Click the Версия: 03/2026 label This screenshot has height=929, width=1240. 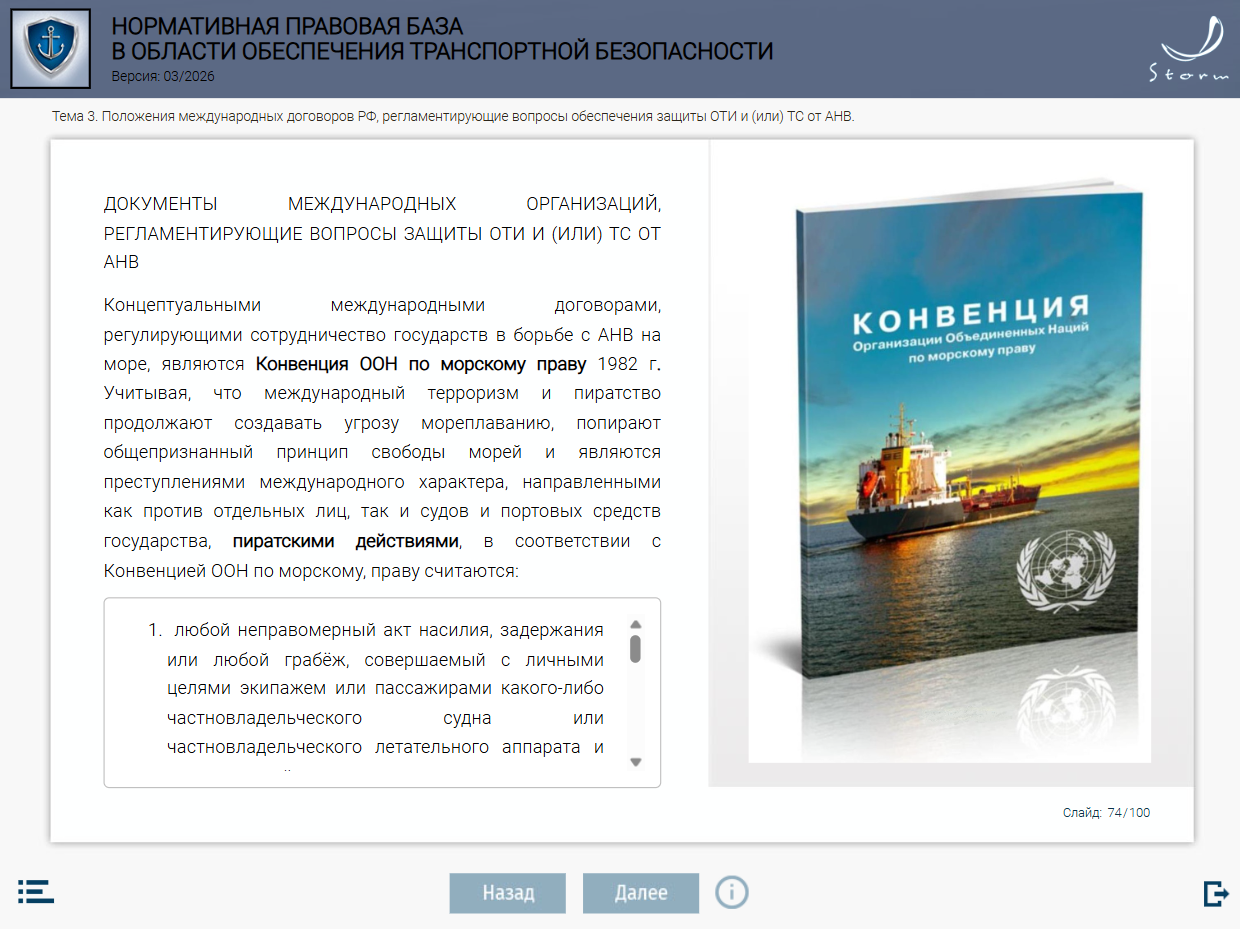162,76
